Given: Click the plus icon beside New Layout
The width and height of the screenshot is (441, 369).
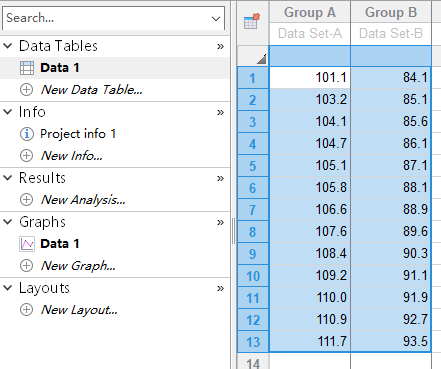Looking at the screenshot, I should pos(27,310).
